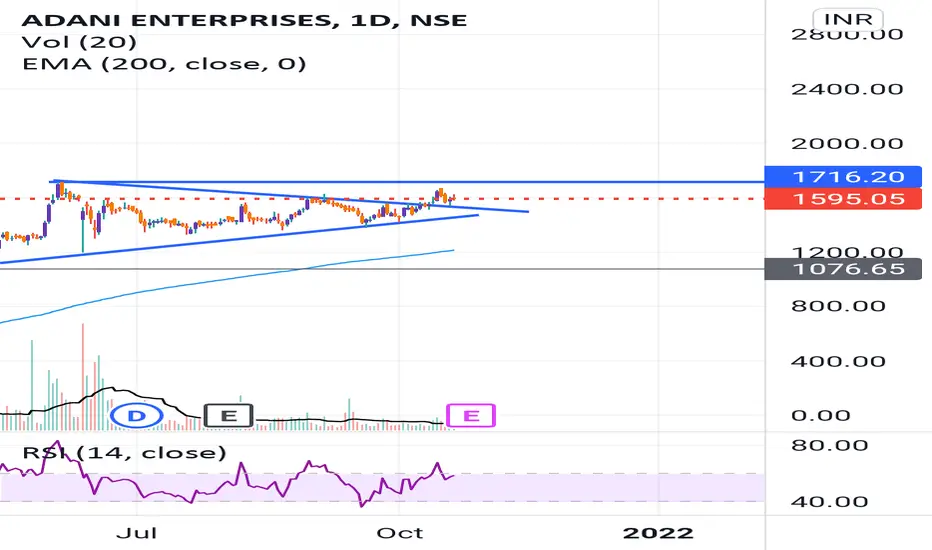Screen dimensions: 932x550
Task: Click the 2000.00 price scale label
Action: (847, 143)
